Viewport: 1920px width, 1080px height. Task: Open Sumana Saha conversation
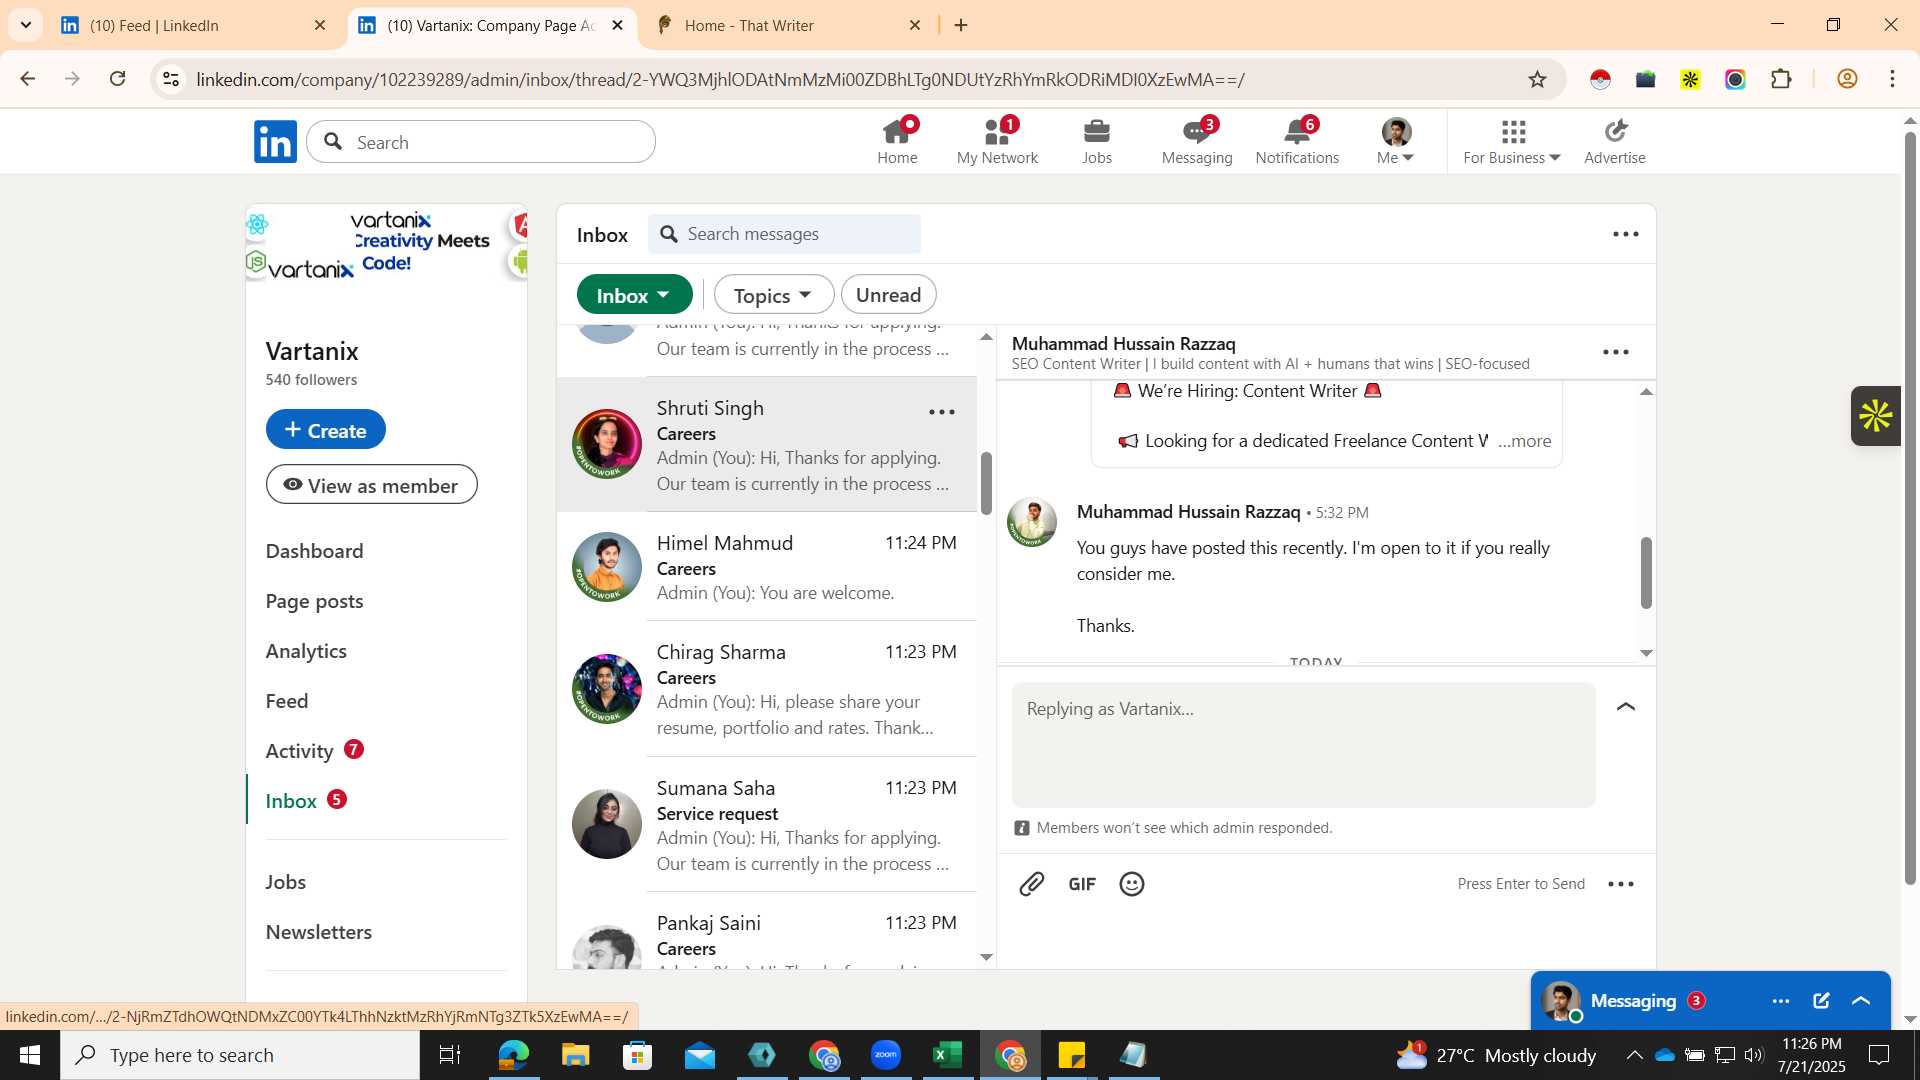tap(766, 825)
